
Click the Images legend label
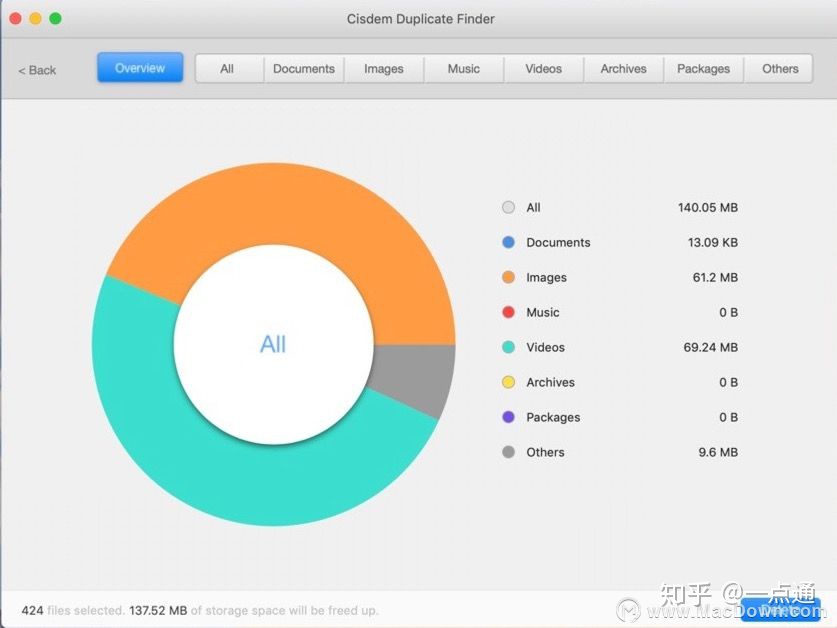pos(546,278)
